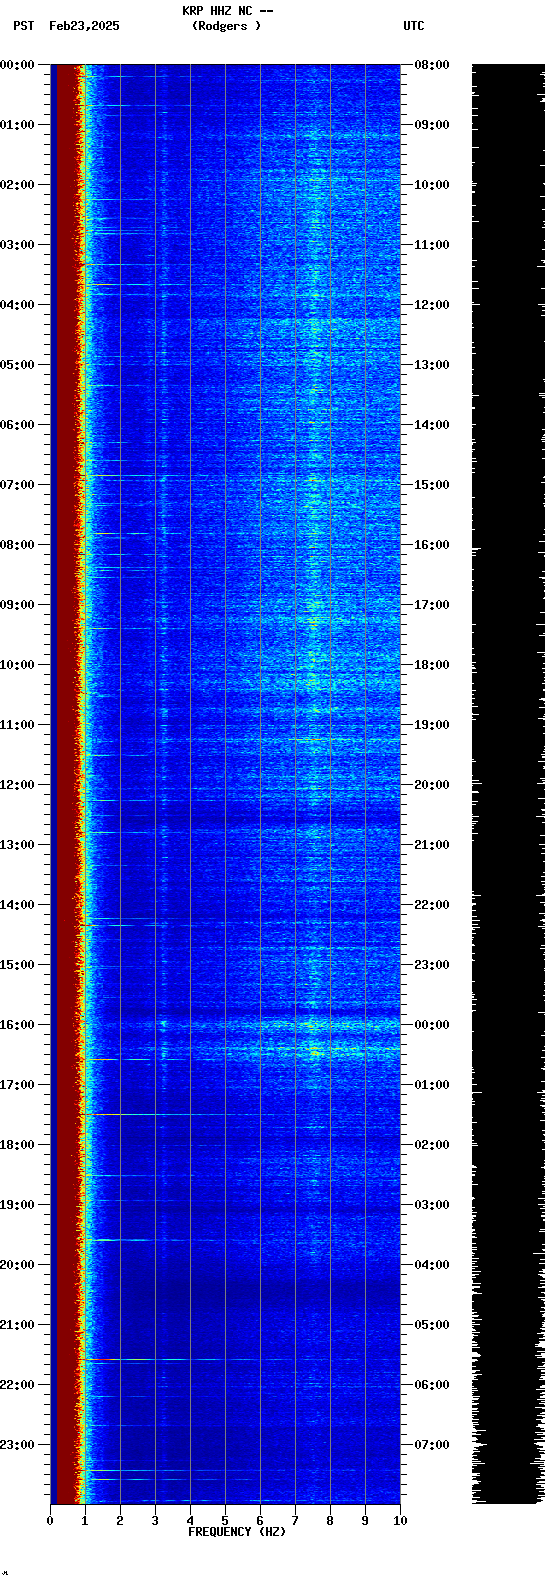The width and height of the screenshot is (552, 1584).
Task: Click the UTC time label '07:00'
Action: coord(432,1445)
